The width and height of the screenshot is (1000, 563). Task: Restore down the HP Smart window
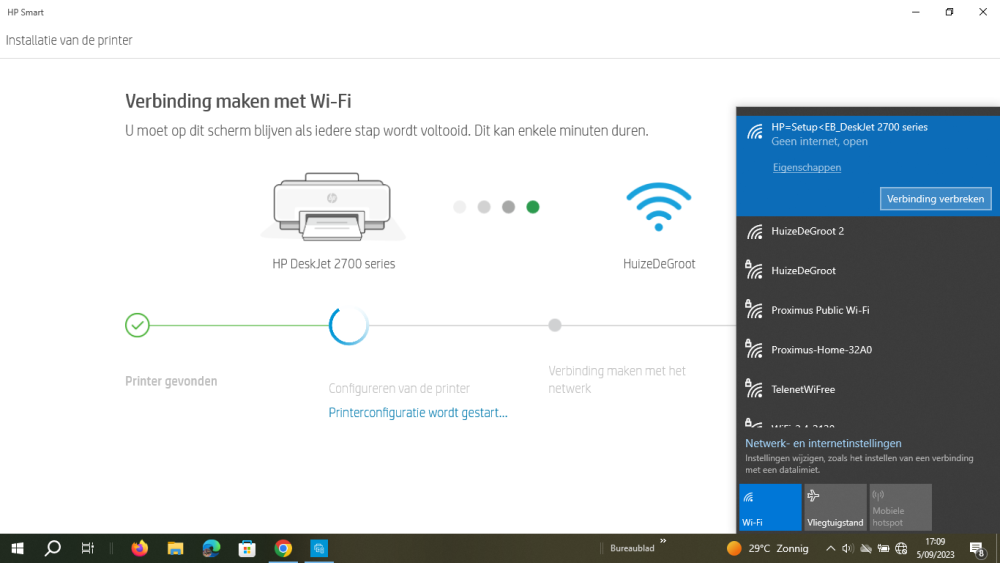[949, 12]
